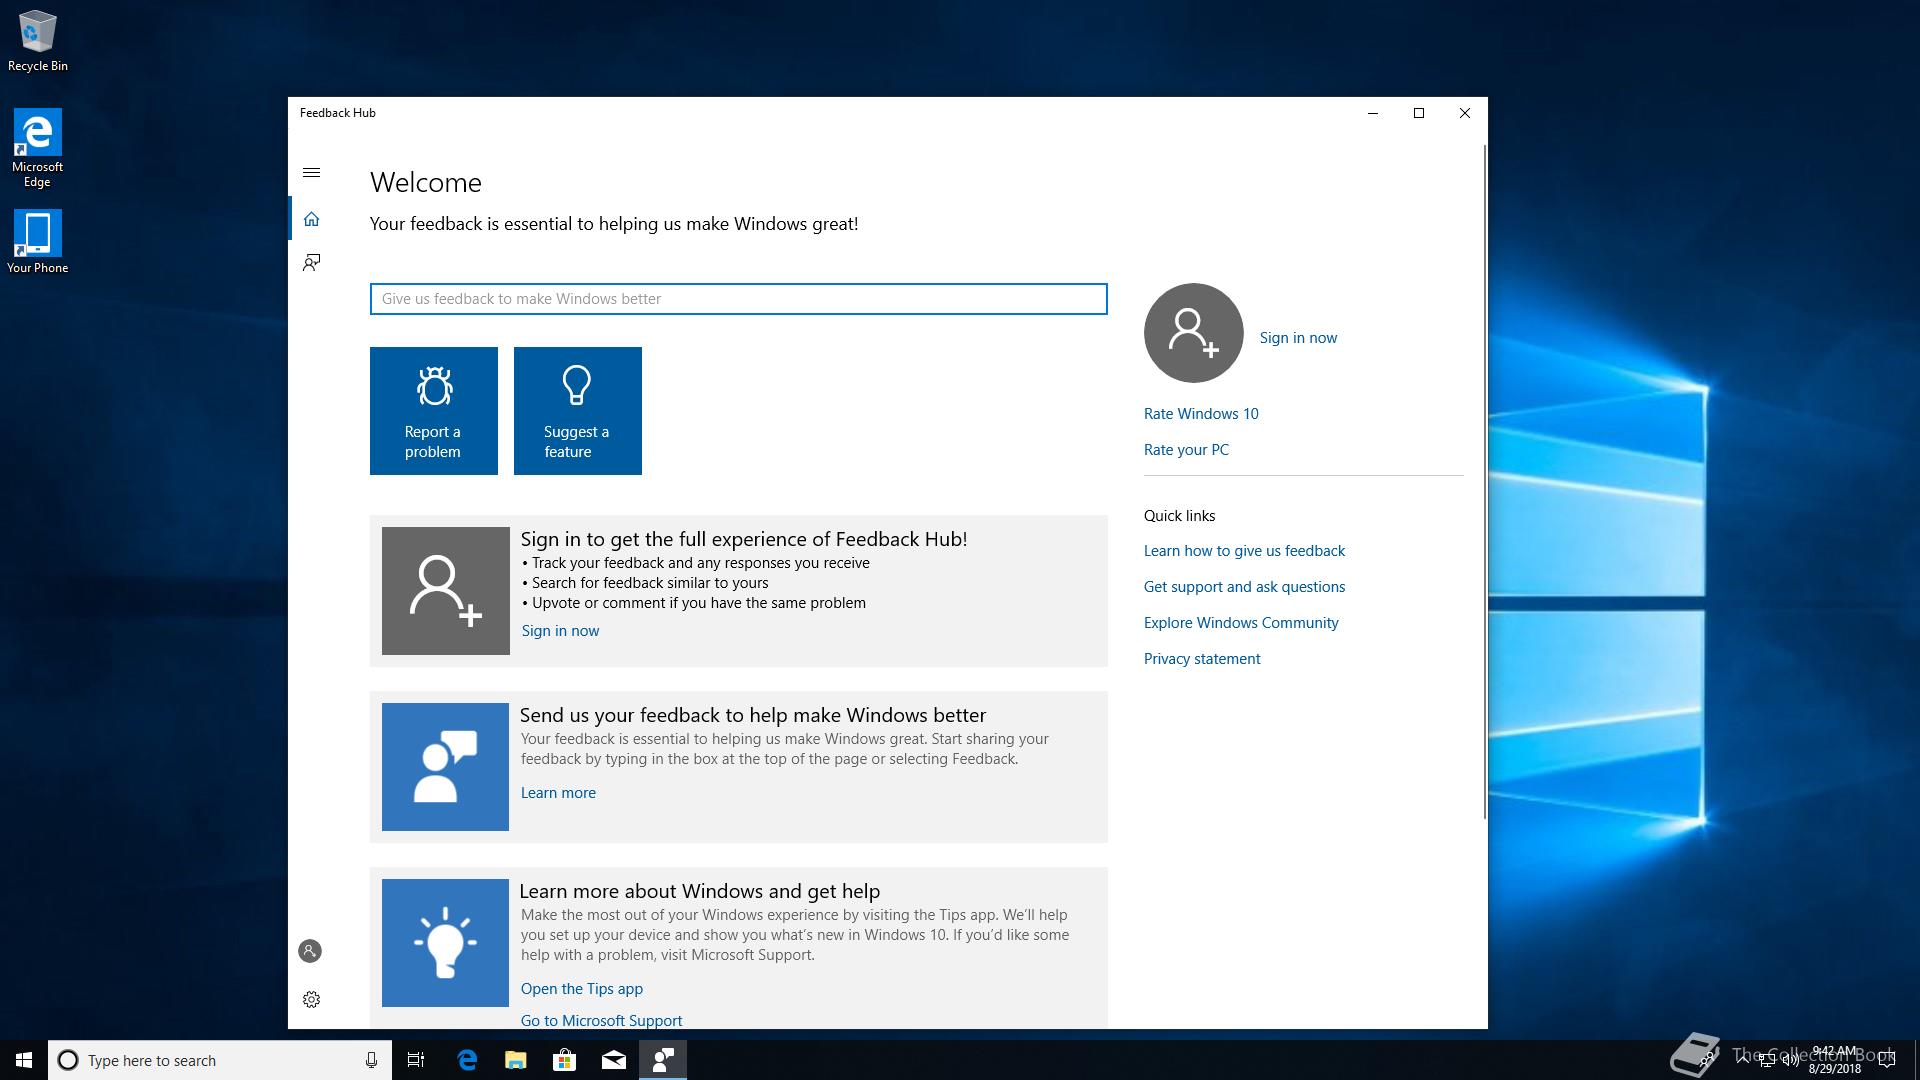Close the Feedback Hub window

pos(1465,113)
